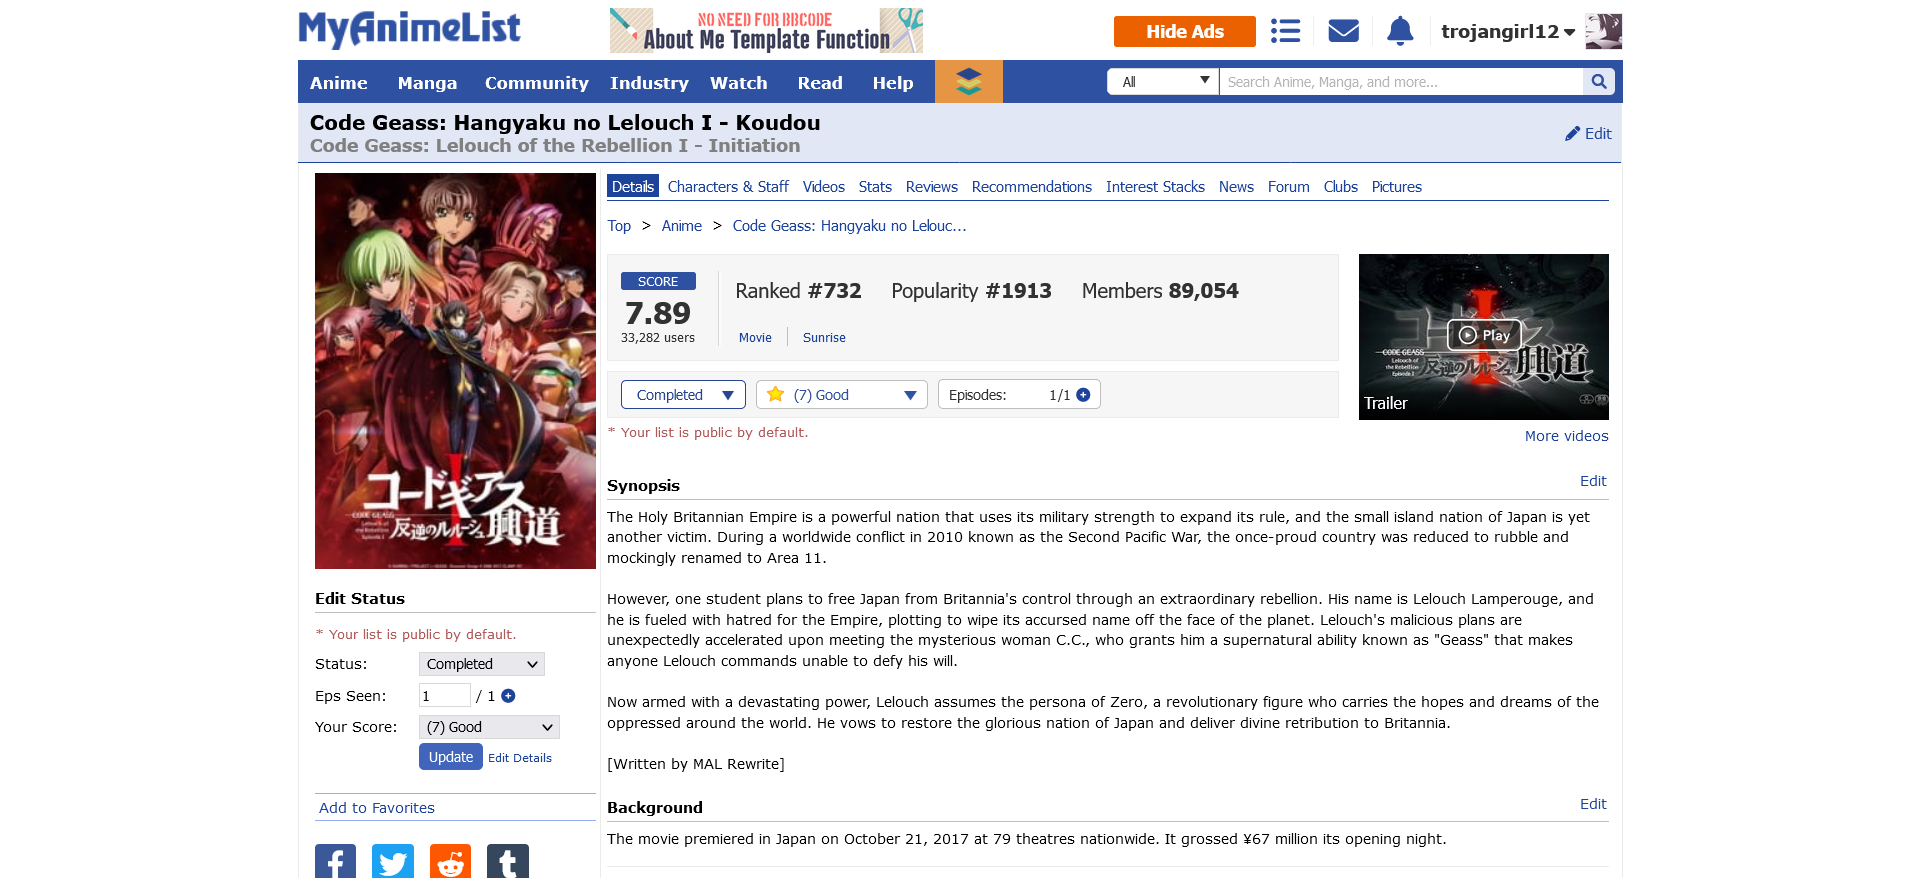The height and width of the screenshot is (878, 1920).
Task: Play the trailer video
Action: 1484,335
